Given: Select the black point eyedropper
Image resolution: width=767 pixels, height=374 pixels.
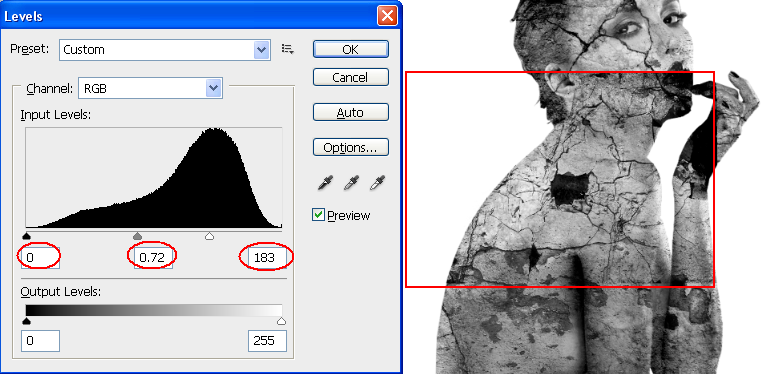Looking at the screenshot, I should (324, 183).
